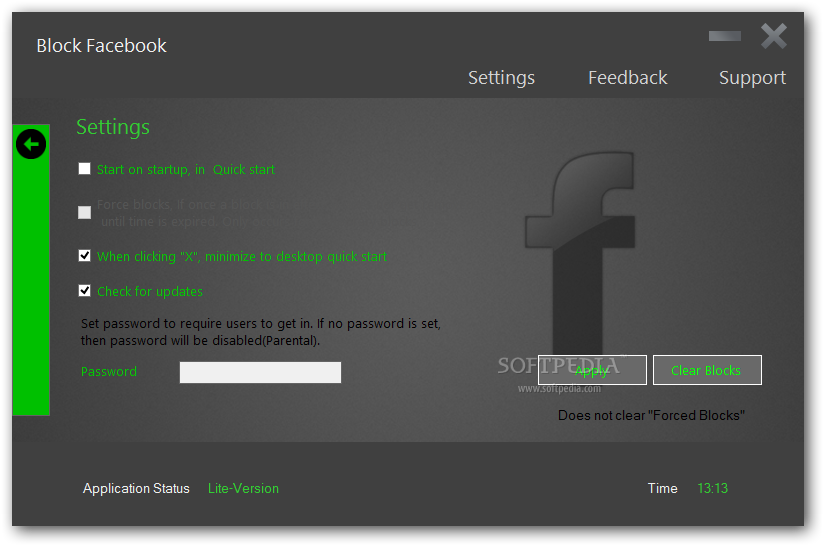
Task: Minimize the Block Facebook window
Action: pos(725,36)
